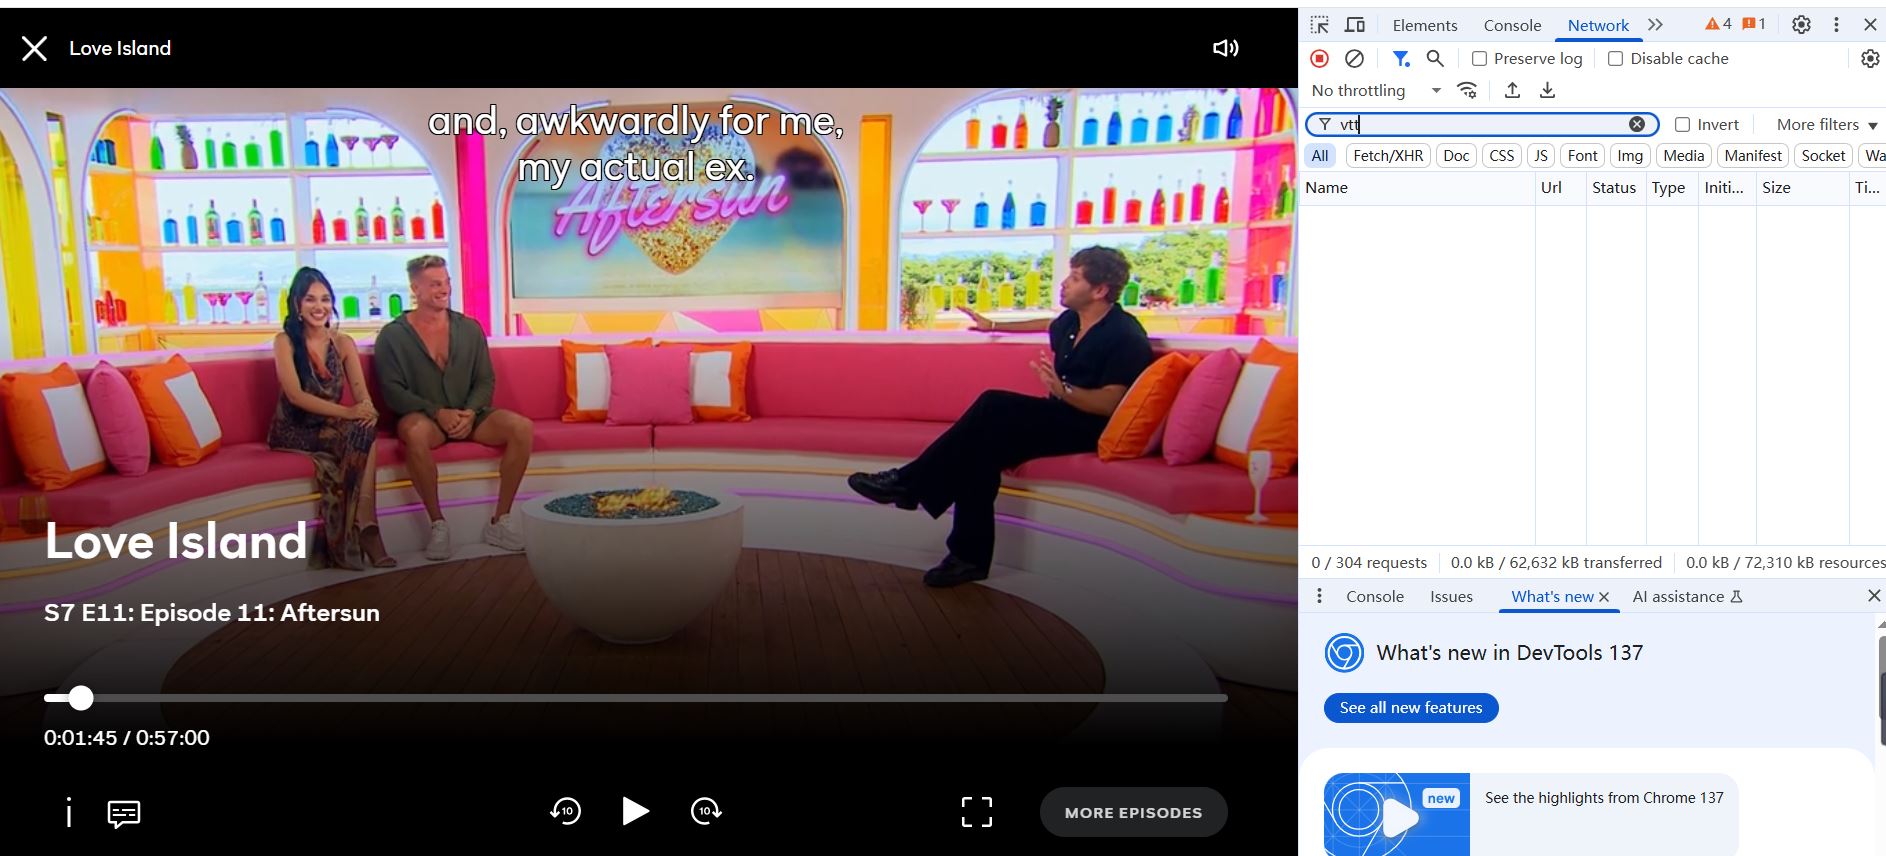The width and height of the screenshot is (1886, 856).
Task: Click the video progress slider handle
Action: pyautogui.click(x=81, y=698)
